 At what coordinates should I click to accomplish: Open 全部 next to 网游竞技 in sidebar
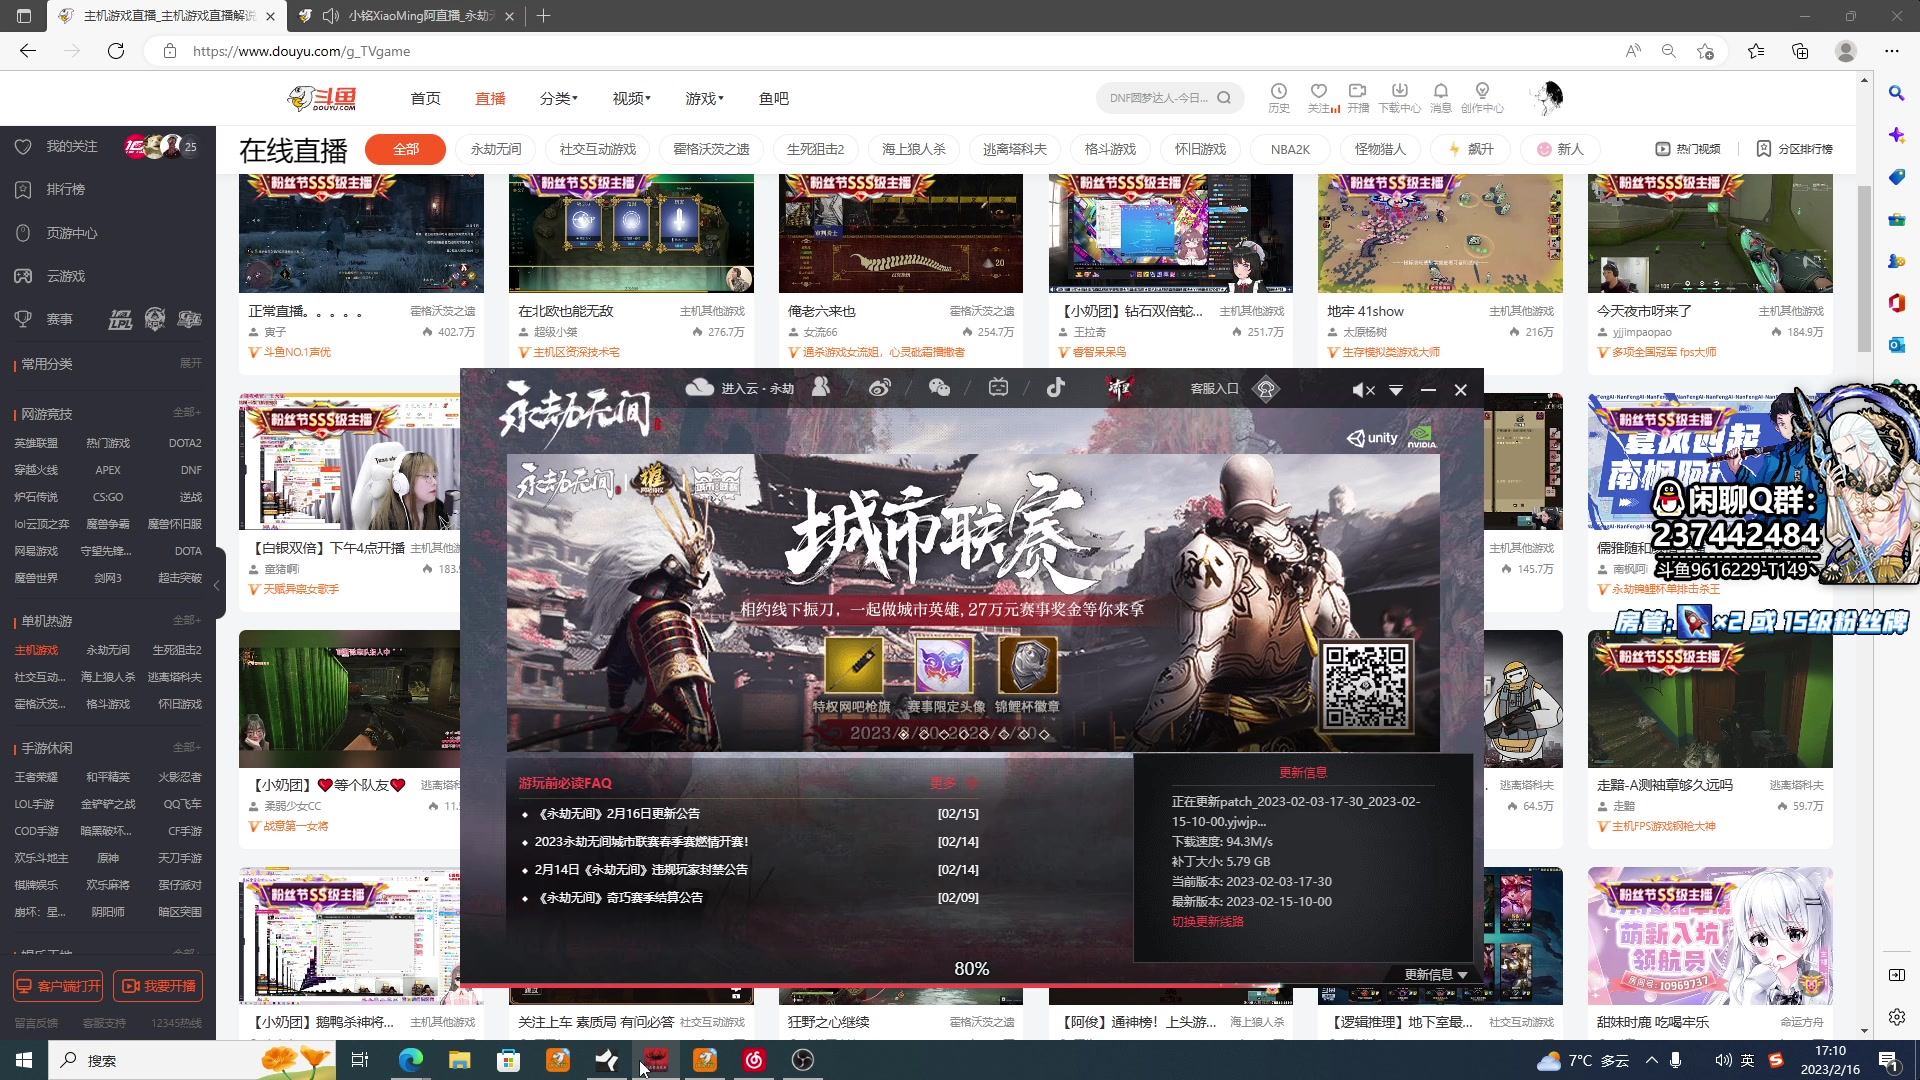(x=186, y=412)
